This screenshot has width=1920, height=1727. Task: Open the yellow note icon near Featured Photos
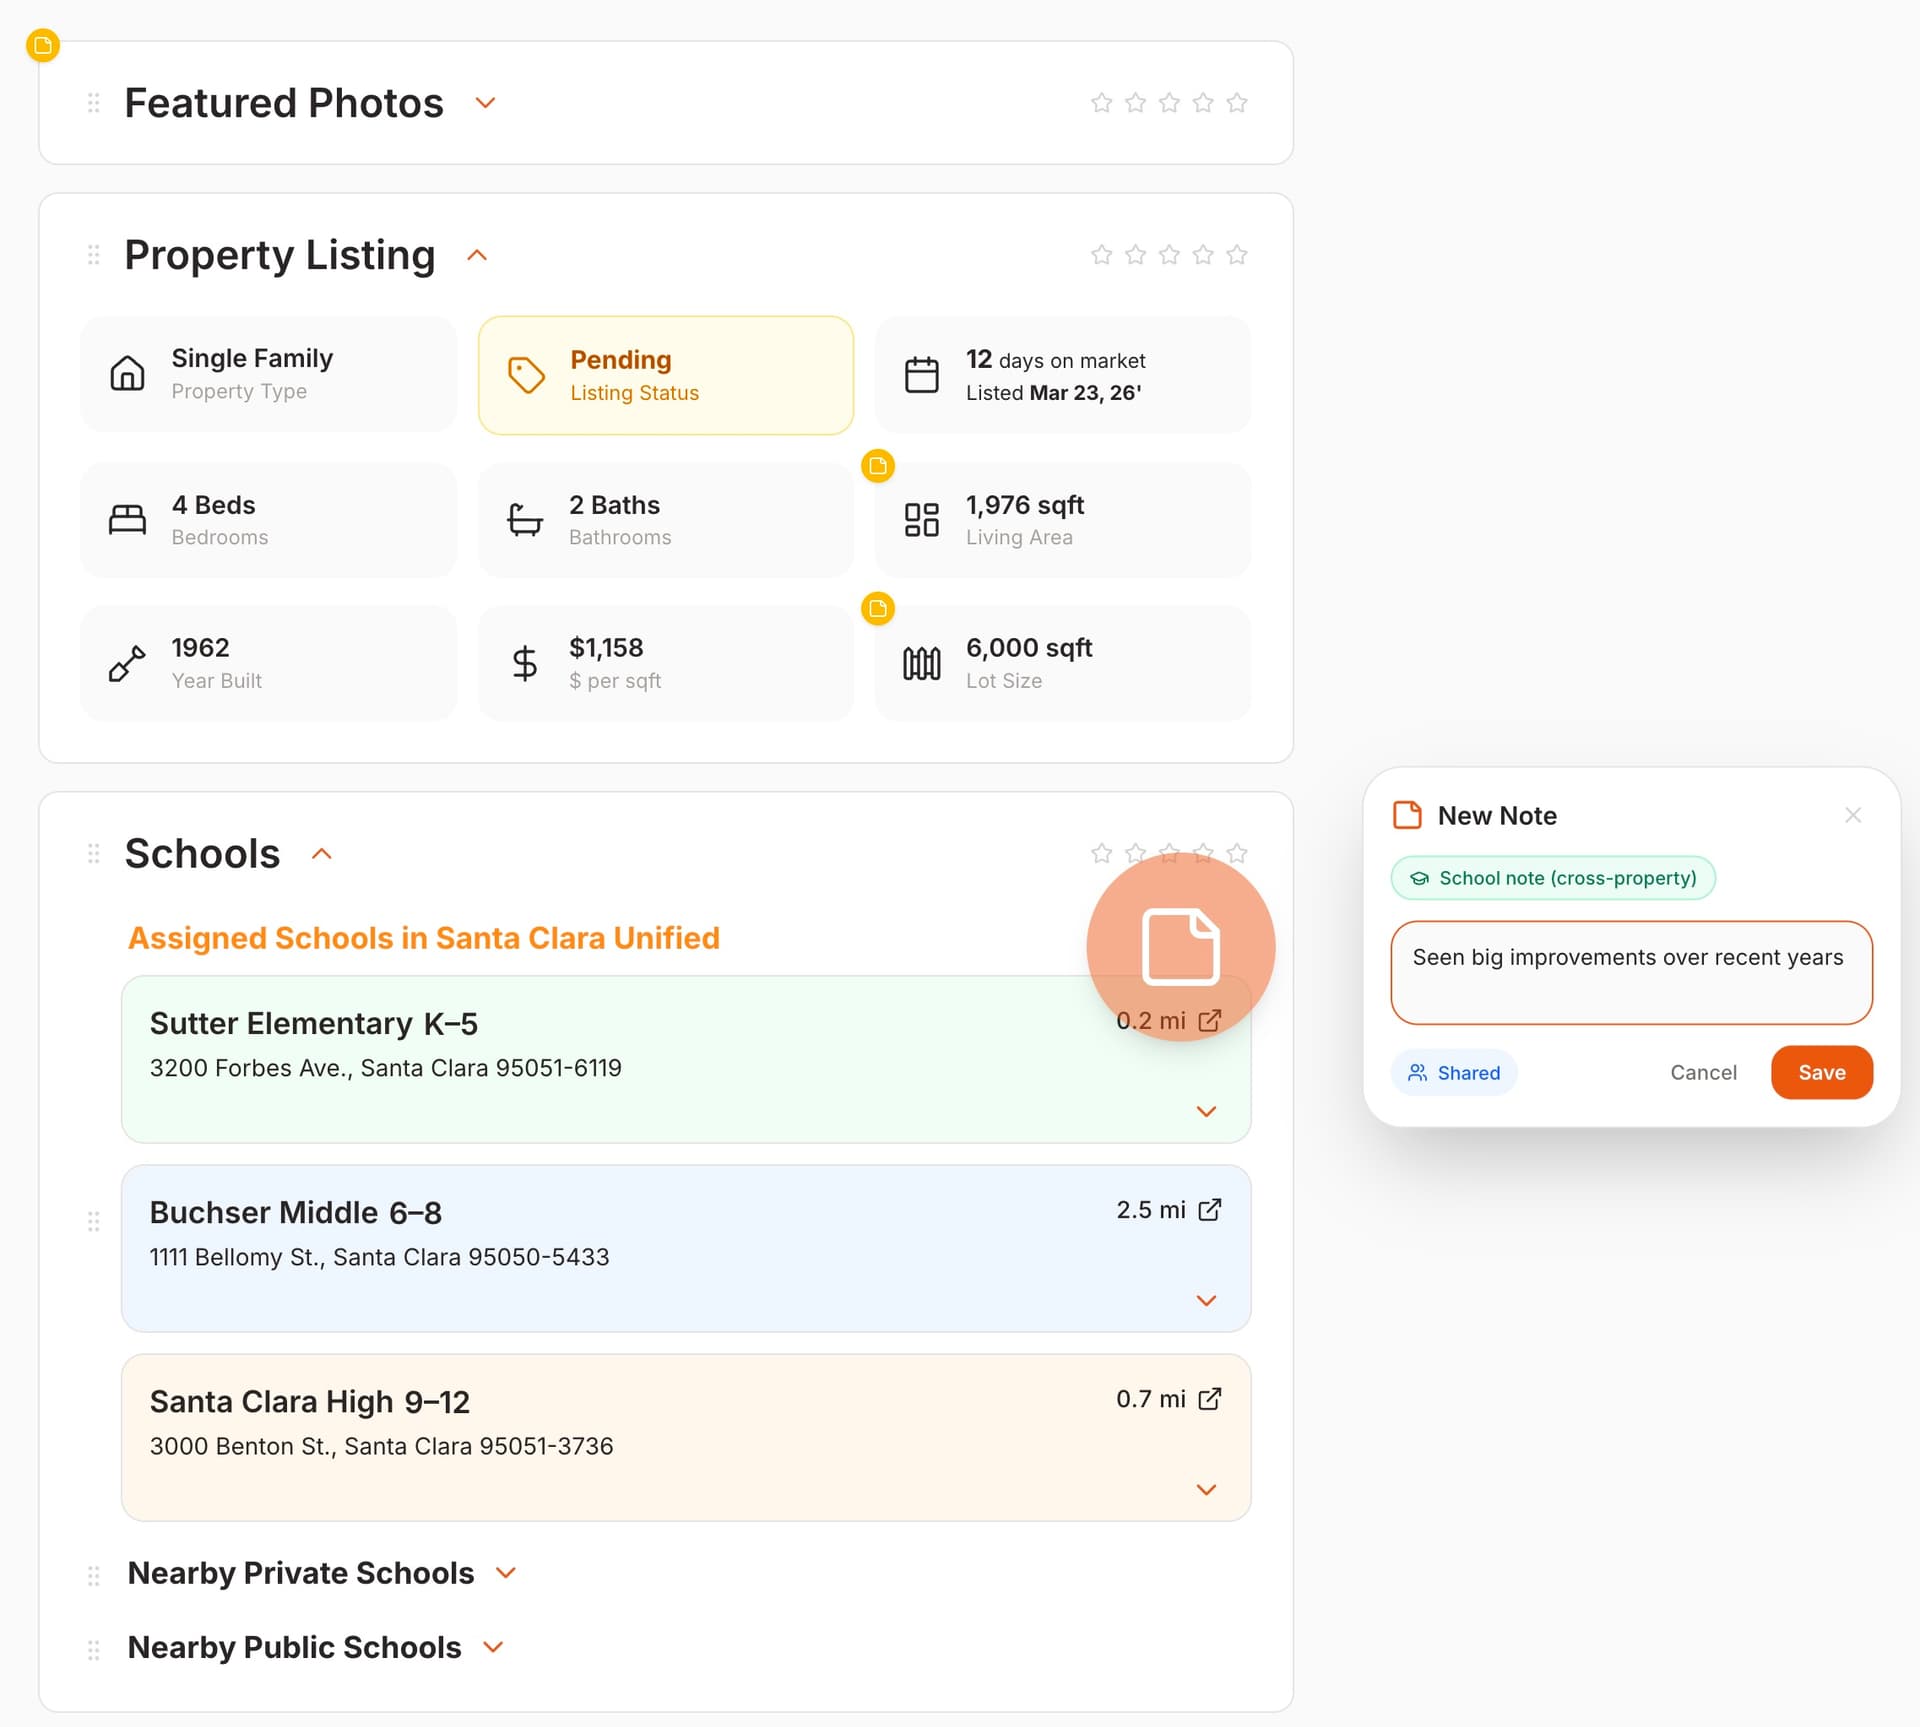tap(42, 44)
